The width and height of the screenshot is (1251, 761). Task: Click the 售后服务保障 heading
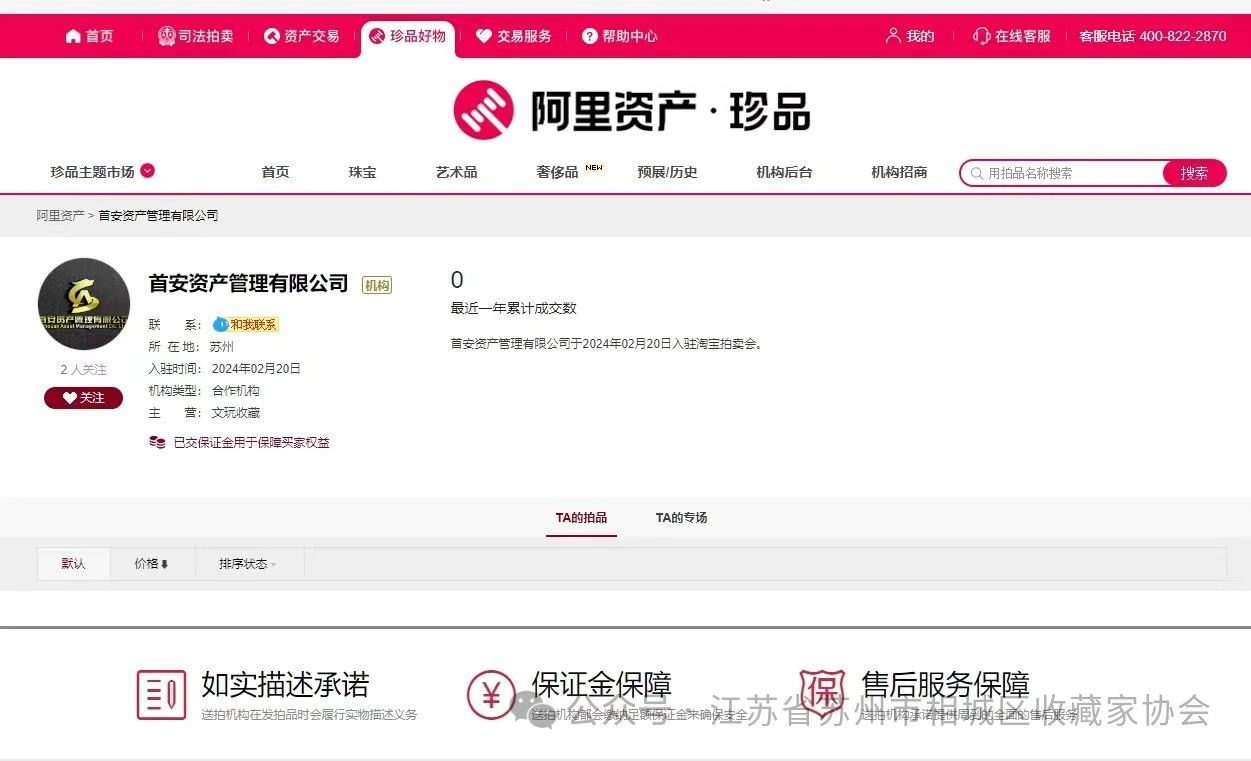pyautogui.click(x=945, y=685)
